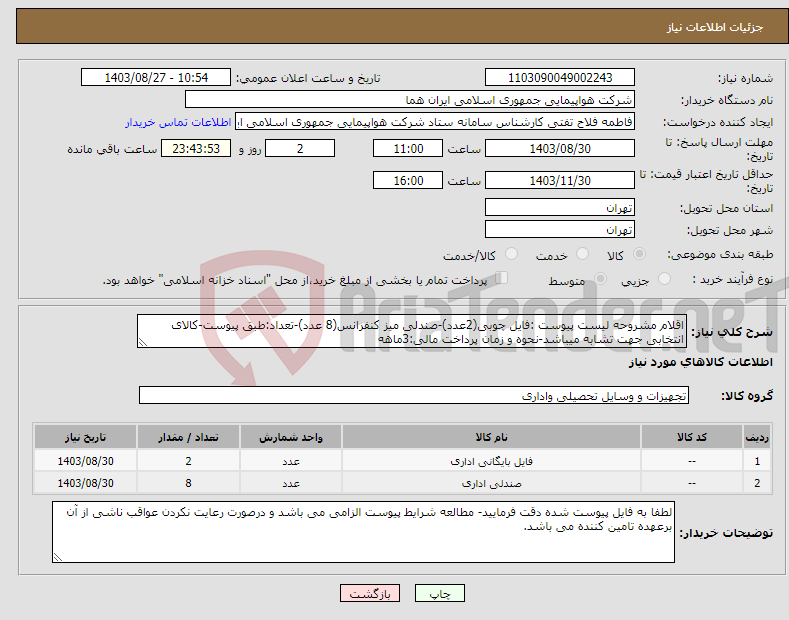Click the resize handle of buyer notes textarea
Screen dimensions: 789x620
[x=58, y=557]
